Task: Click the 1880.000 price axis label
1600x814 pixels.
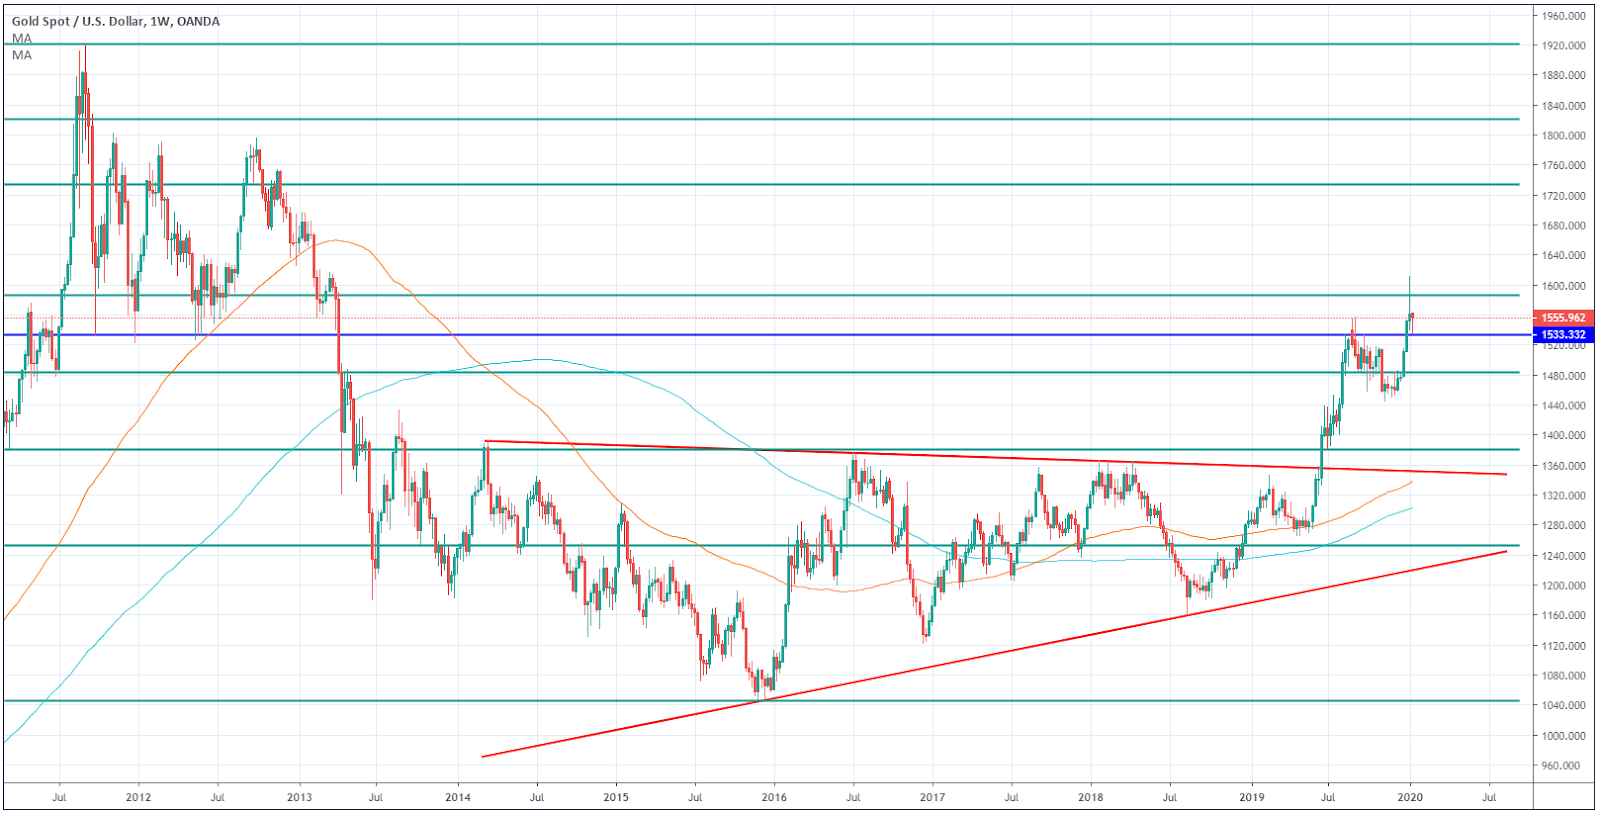Action: click(1563, 76)
